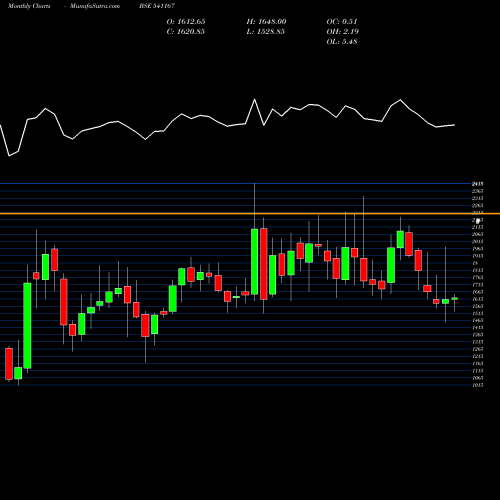Click the 1465 price axis label

tap(478, 320)
